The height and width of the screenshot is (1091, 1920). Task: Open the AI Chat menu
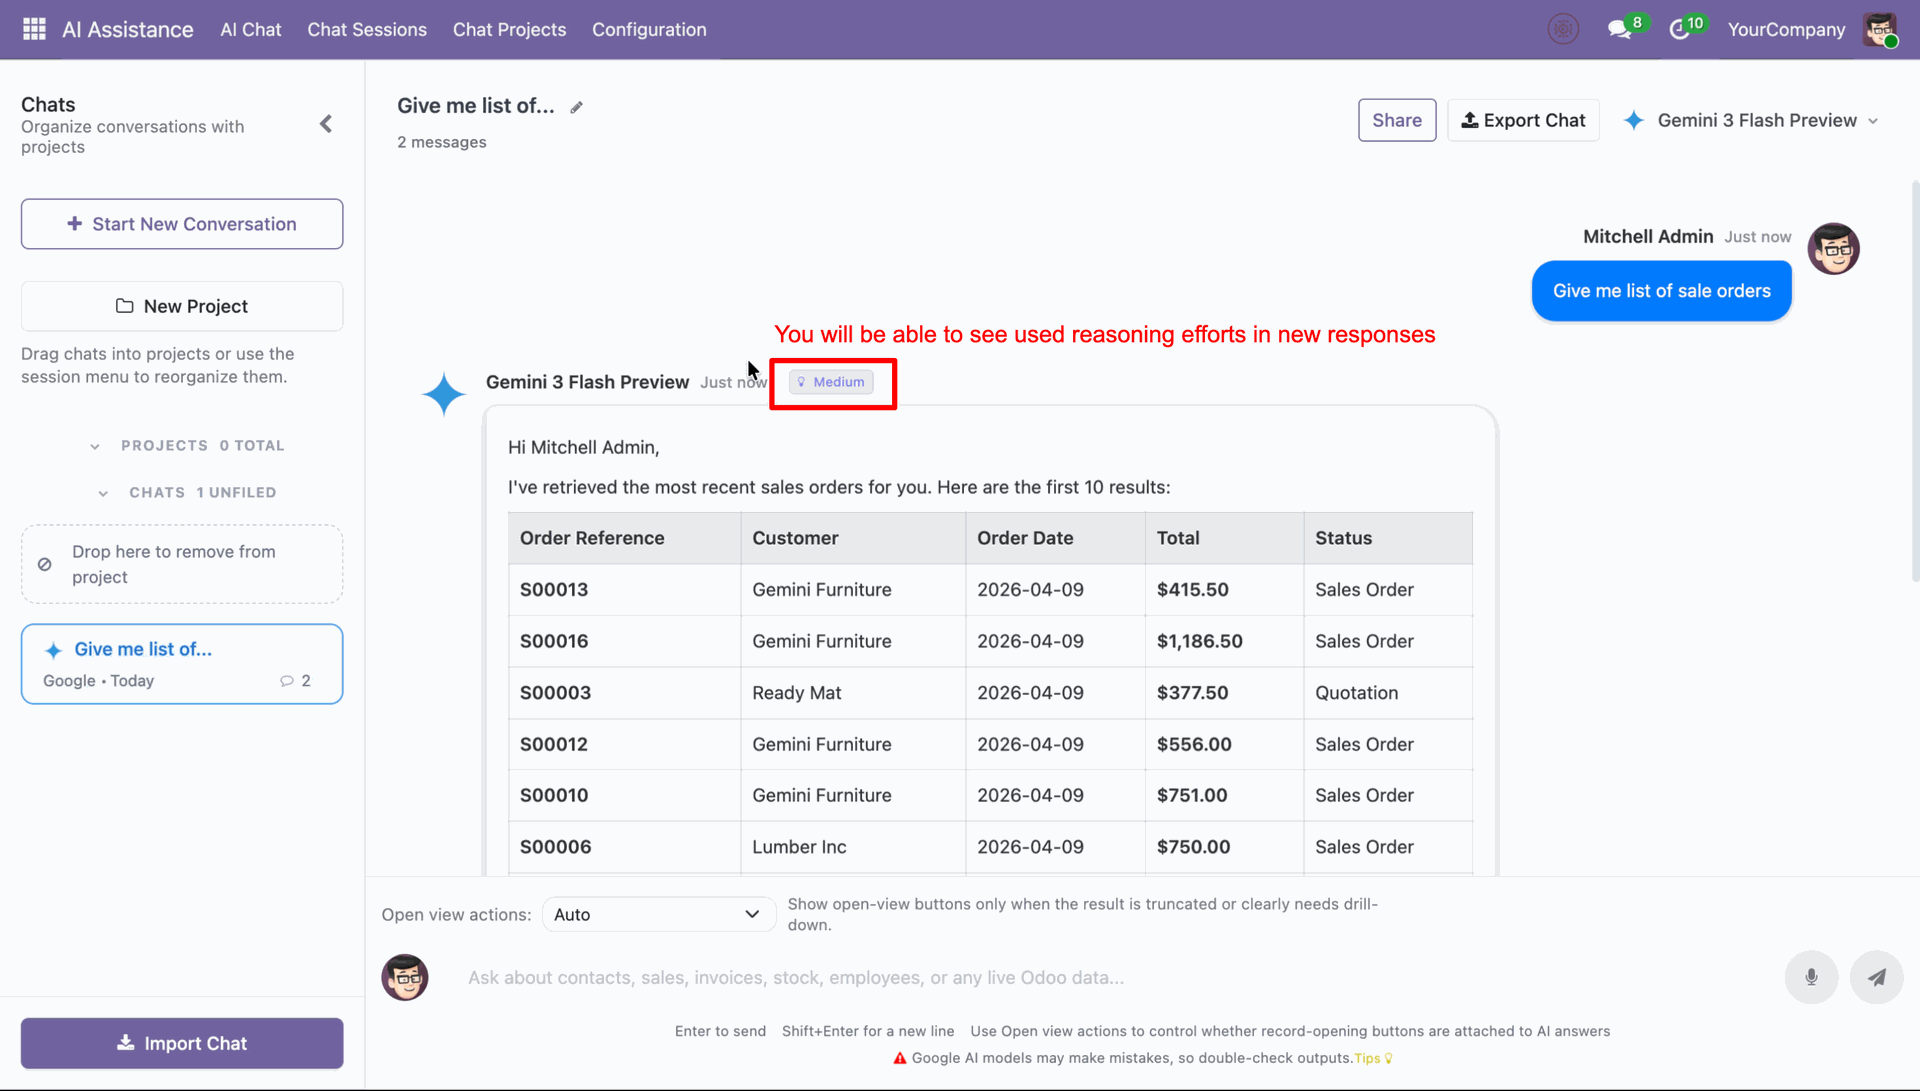click(250, 29)
